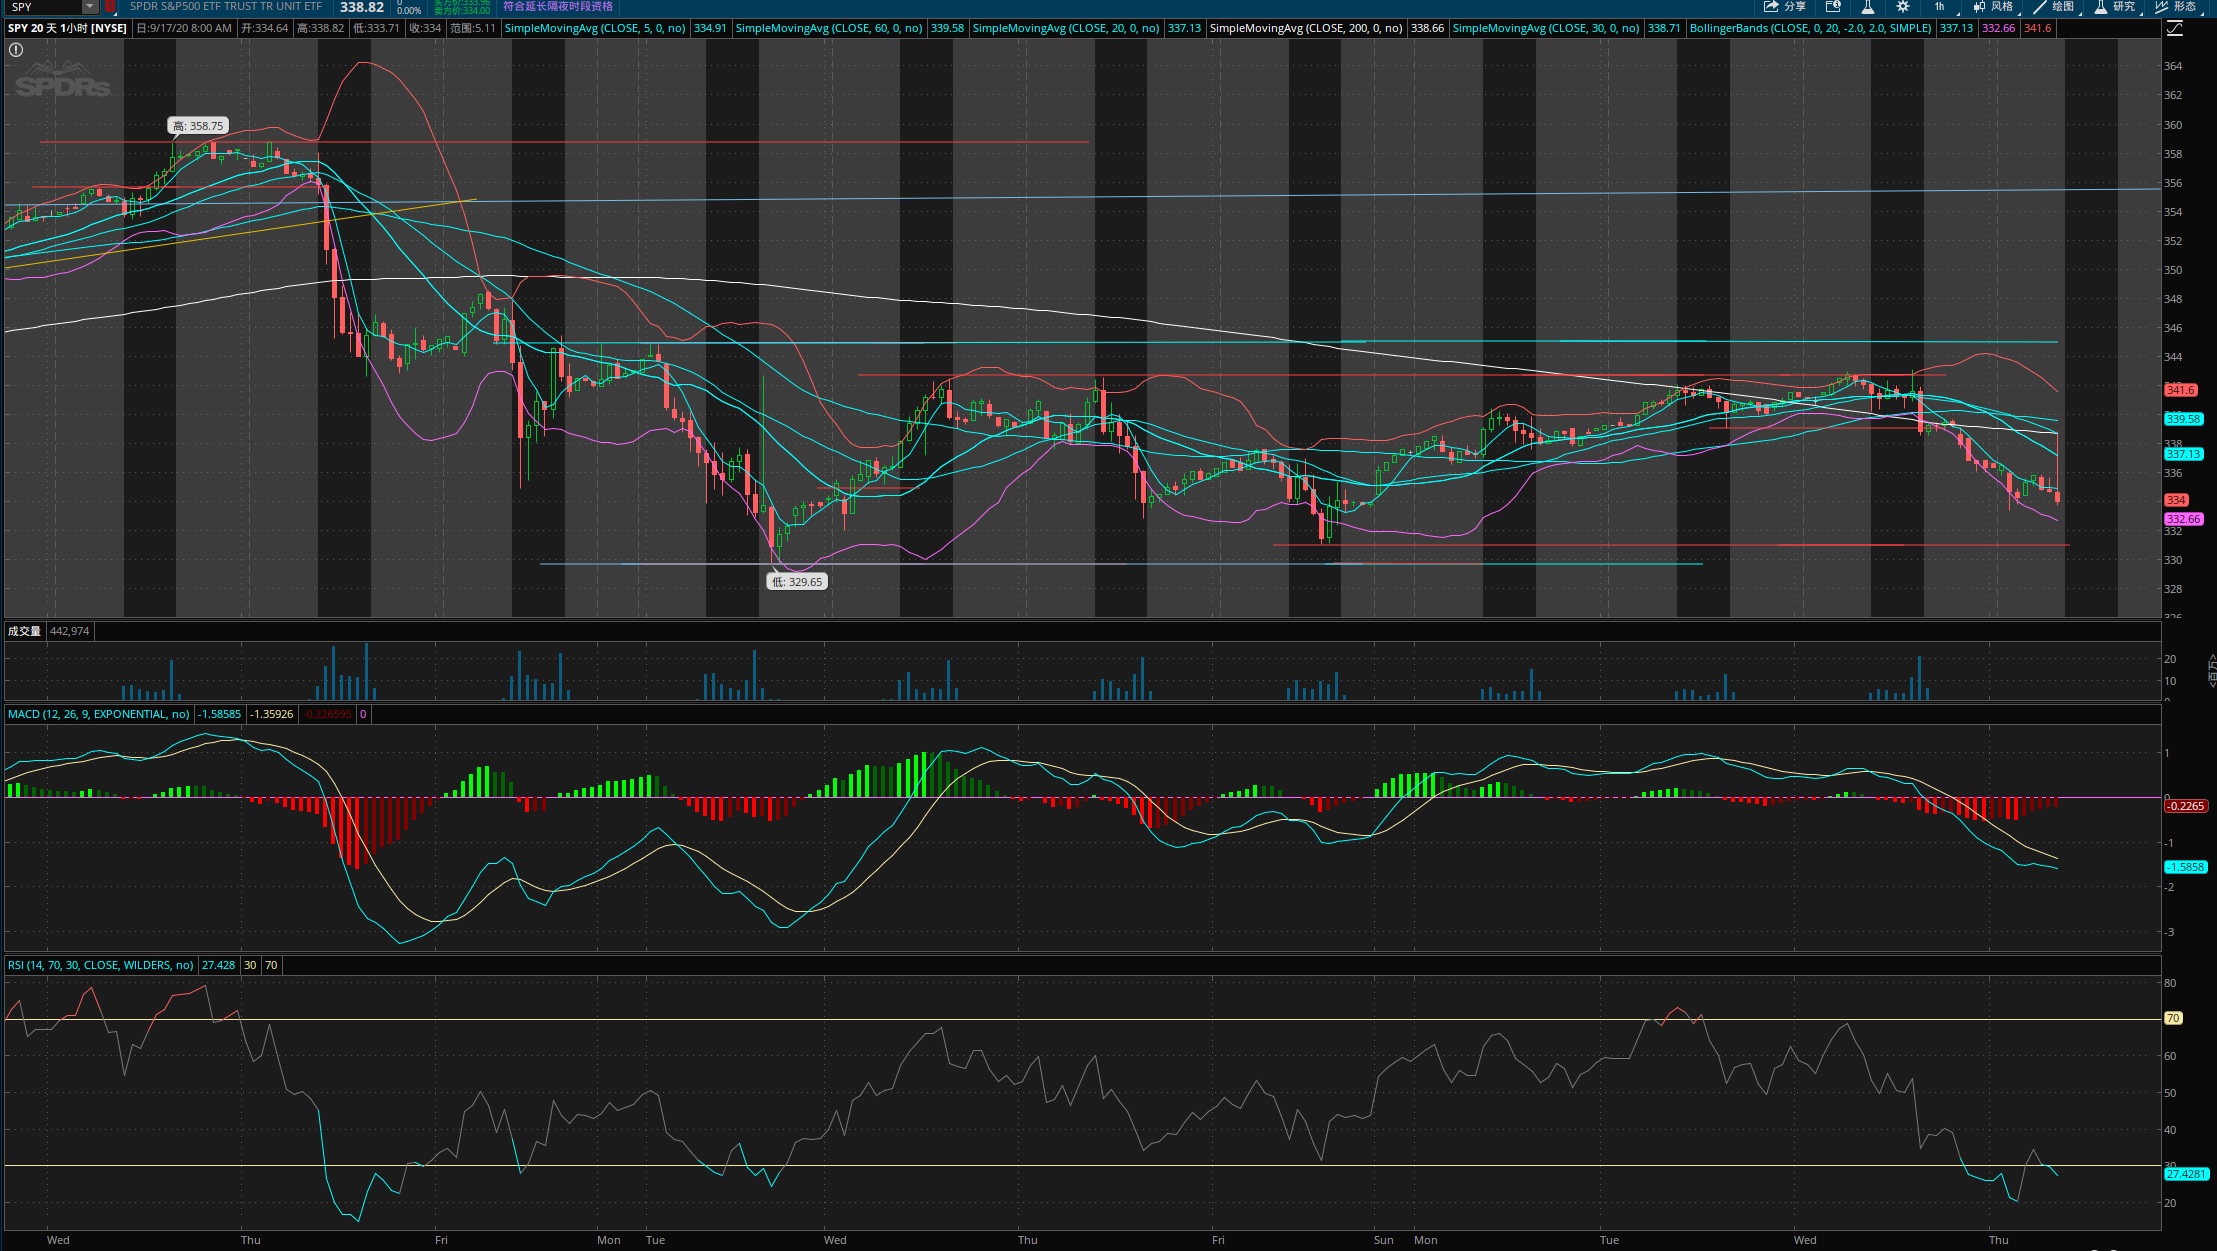This screenshot has height=1251, width=2217.
Task: Open chart settings gear icon
Action: click(x=1903, y=7)
